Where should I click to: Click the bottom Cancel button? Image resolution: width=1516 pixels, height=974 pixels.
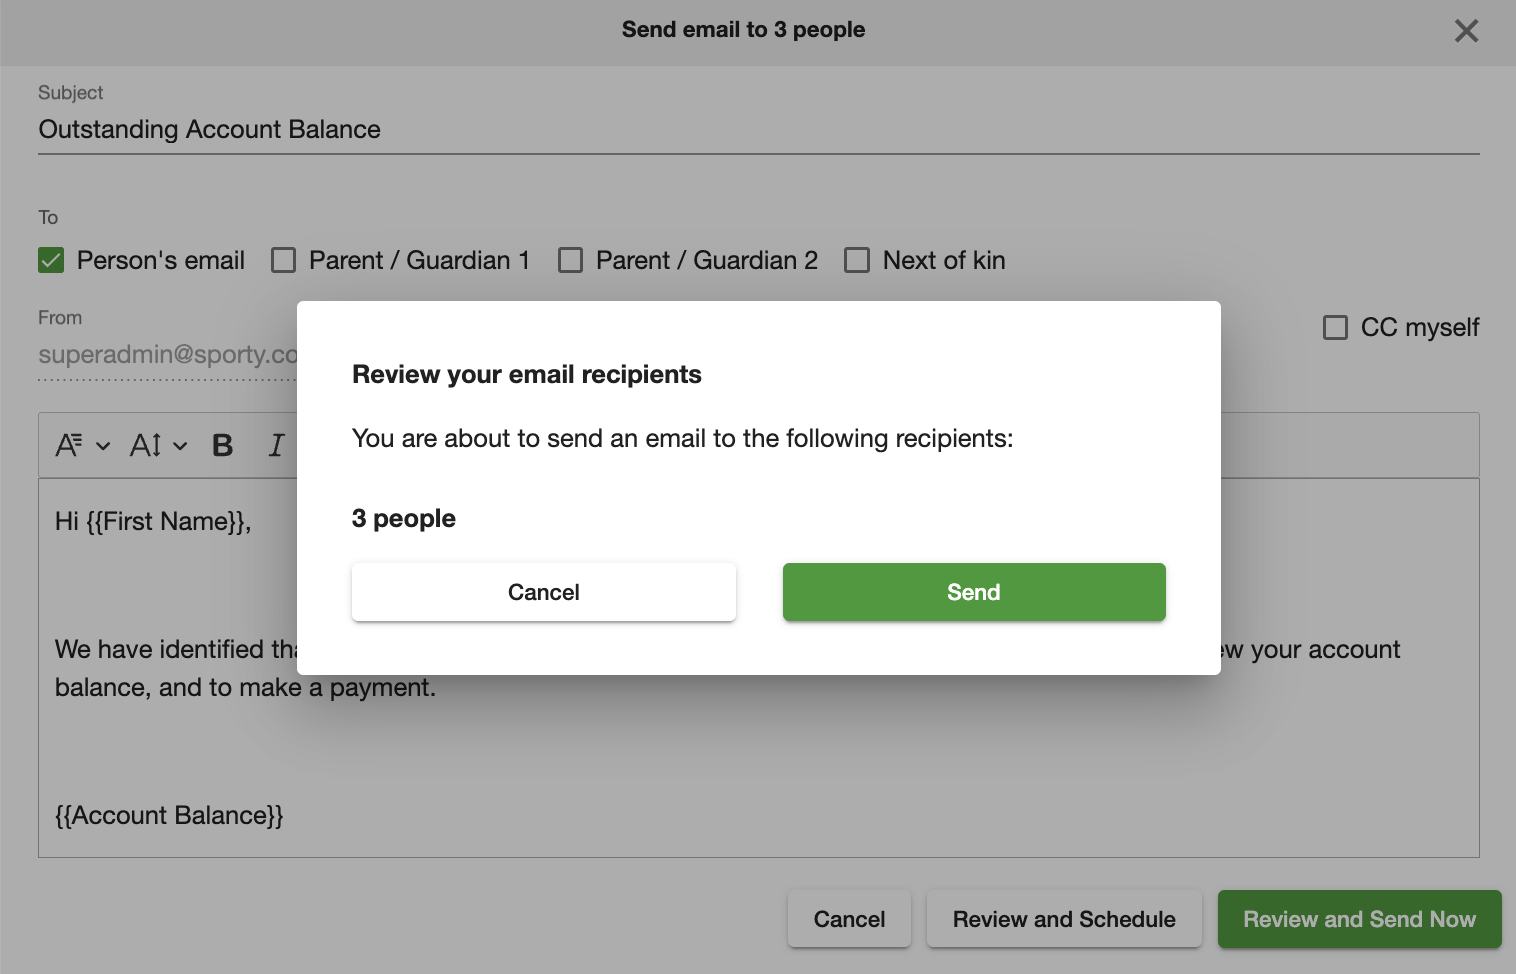[x=849, y=919]
